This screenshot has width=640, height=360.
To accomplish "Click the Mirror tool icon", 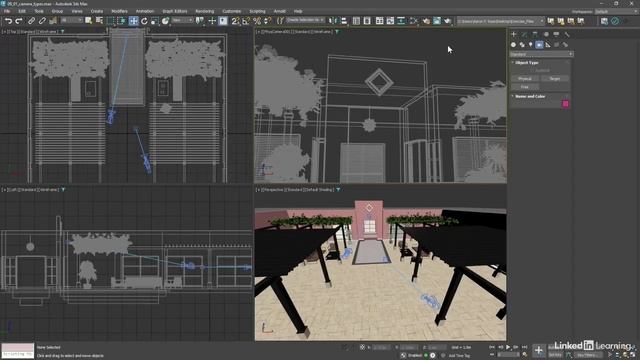I will (x=333, y=21).
